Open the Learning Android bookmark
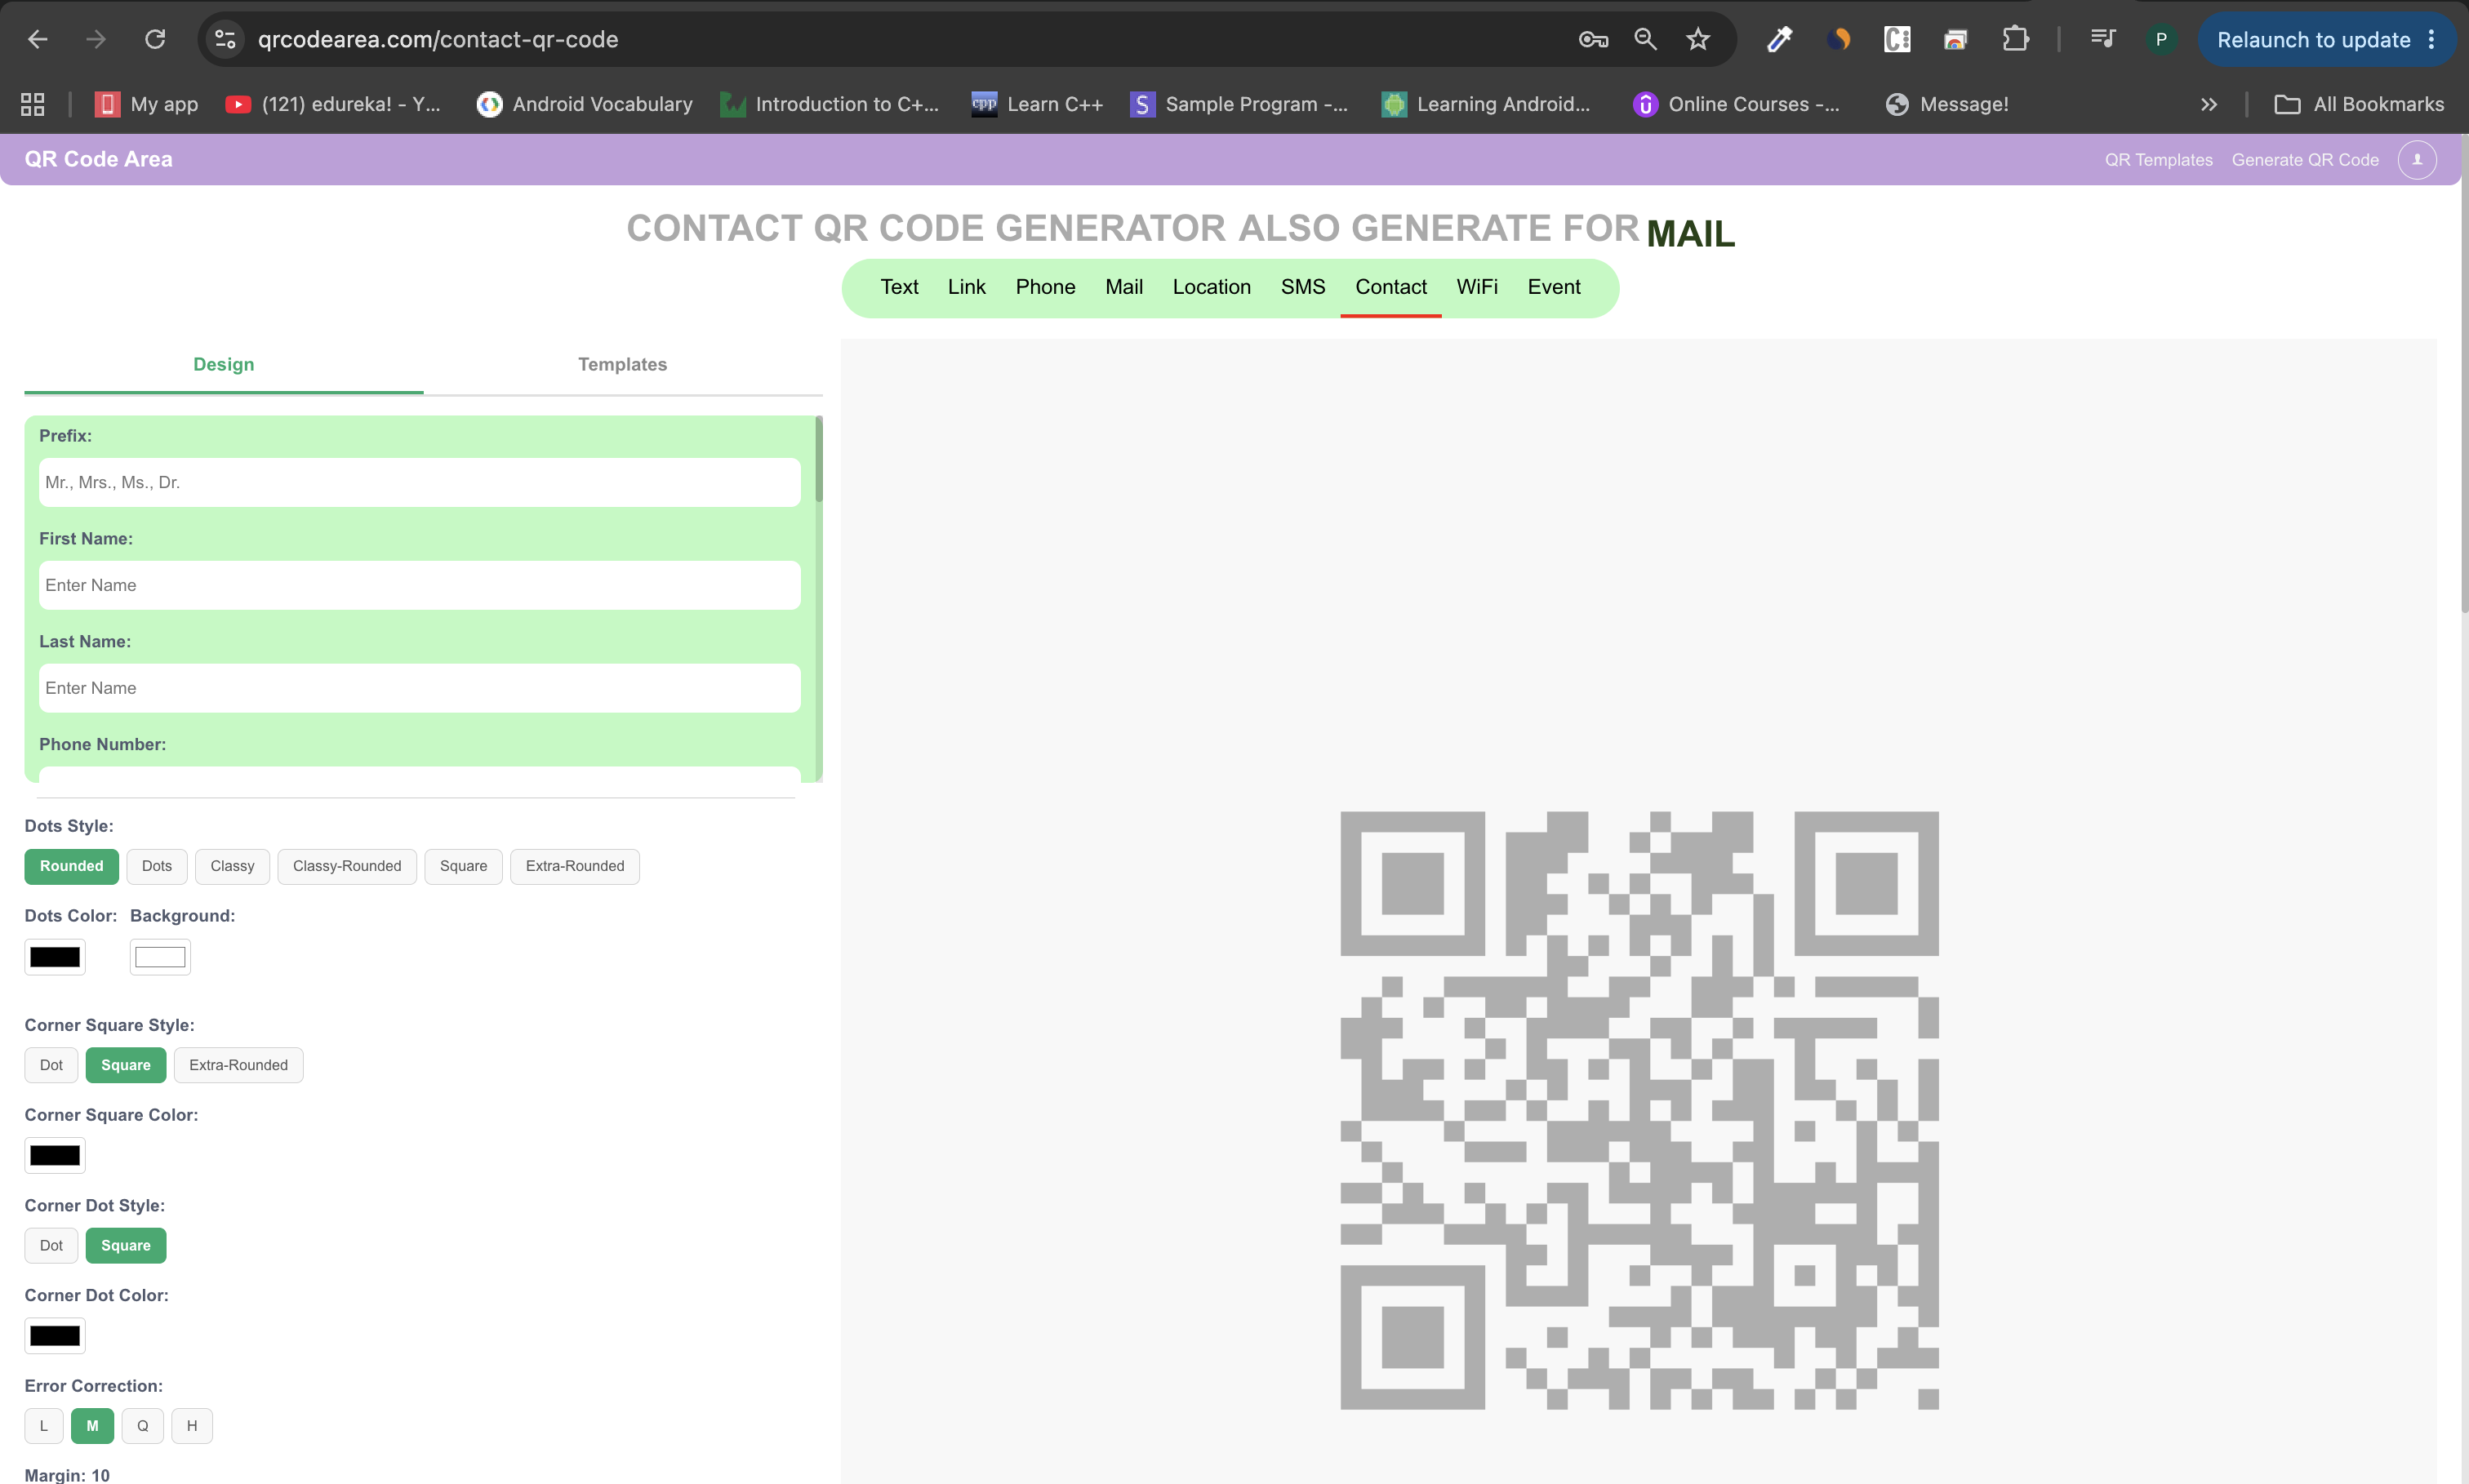The height and width of the screenshot is (1484, 2469). coord(1486,104)
